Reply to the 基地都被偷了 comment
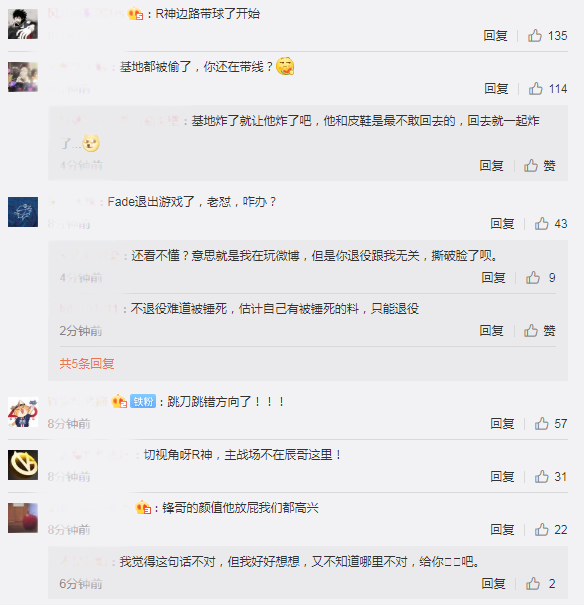Image resolution: width=584 pixels, height=605 pixels. coord(496,89)
